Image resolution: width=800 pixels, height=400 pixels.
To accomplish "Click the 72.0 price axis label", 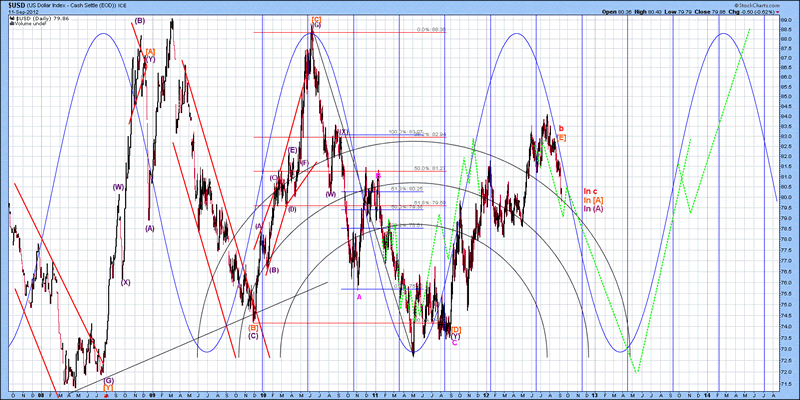I will pyautogui.click(x=785, y=372).
